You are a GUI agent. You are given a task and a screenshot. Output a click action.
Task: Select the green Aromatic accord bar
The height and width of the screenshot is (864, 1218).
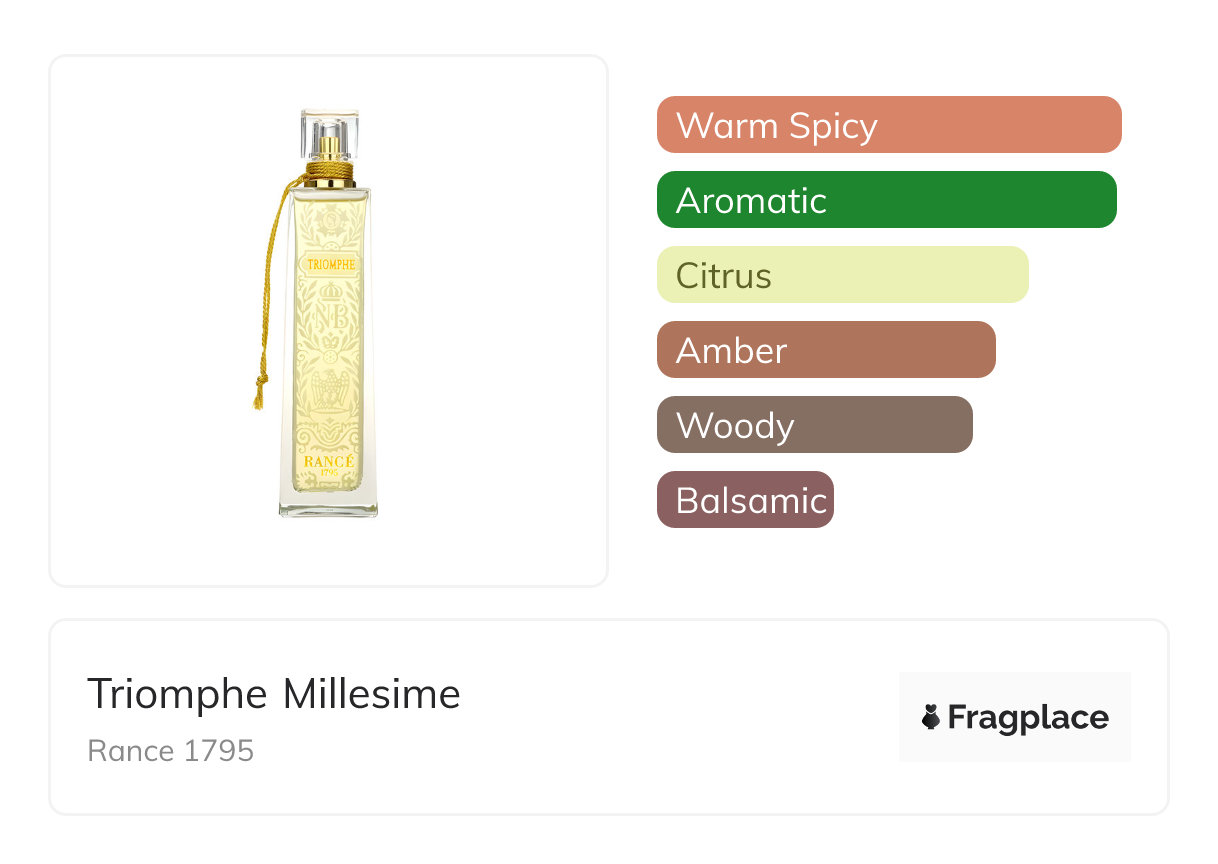pos(886,200)
